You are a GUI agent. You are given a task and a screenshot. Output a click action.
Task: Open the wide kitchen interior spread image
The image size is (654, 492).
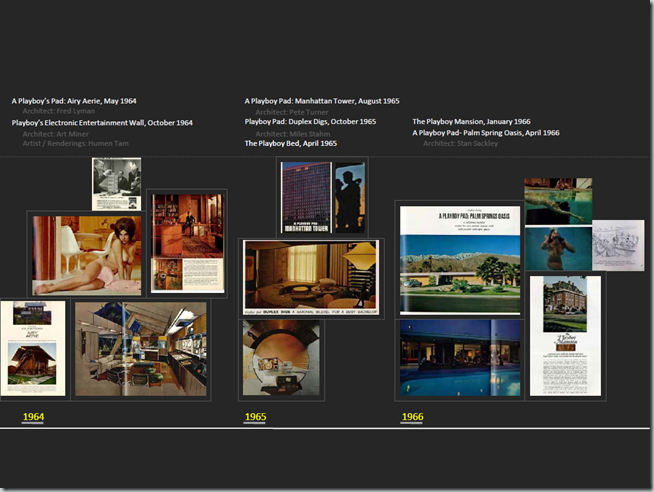(141, 349)
